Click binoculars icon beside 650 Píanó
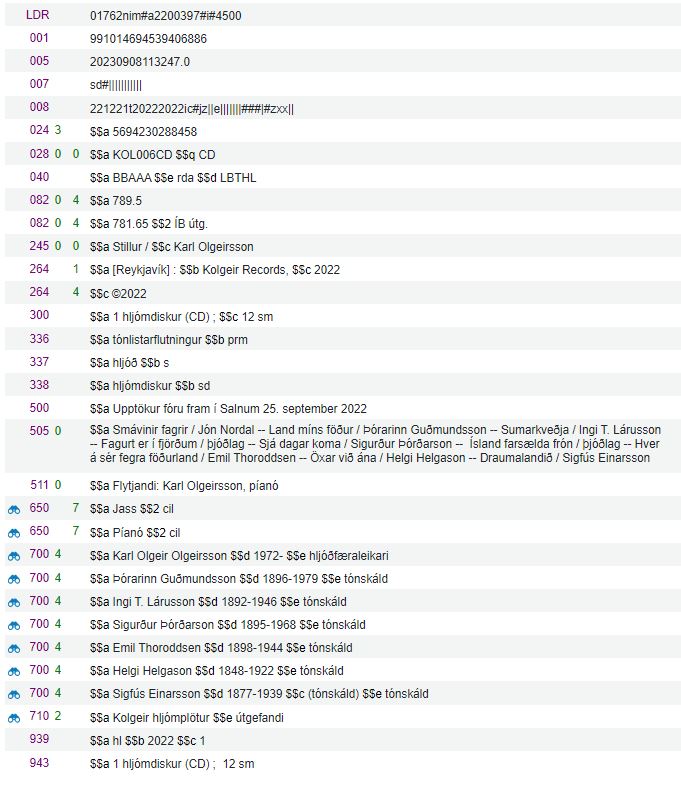The width and height of the screenshot is (681, 785). pos(14,533)
